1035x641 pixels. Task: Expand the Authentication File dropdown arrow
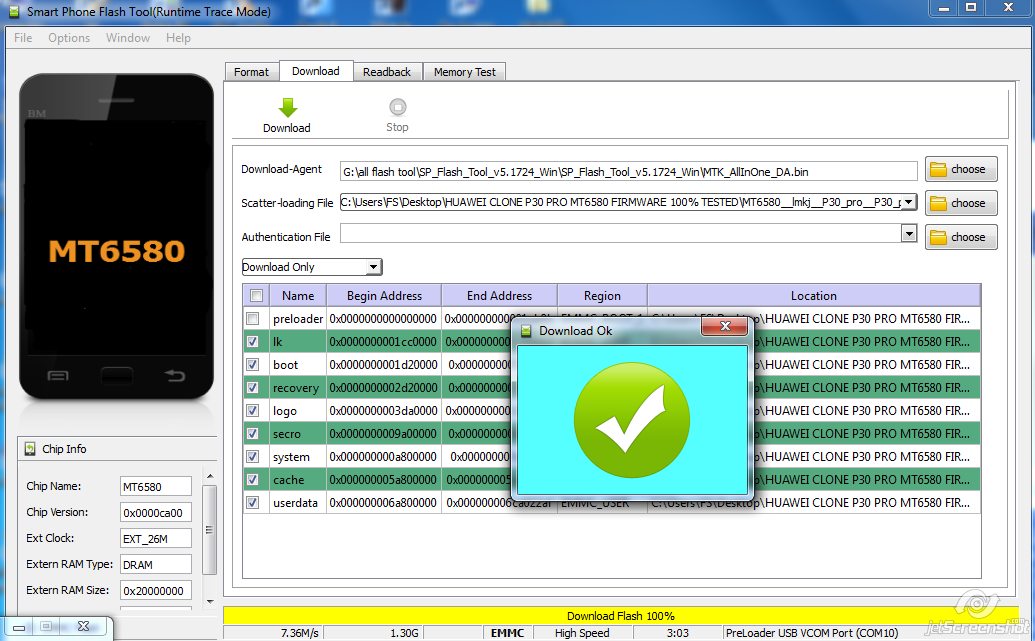[909, 233]
